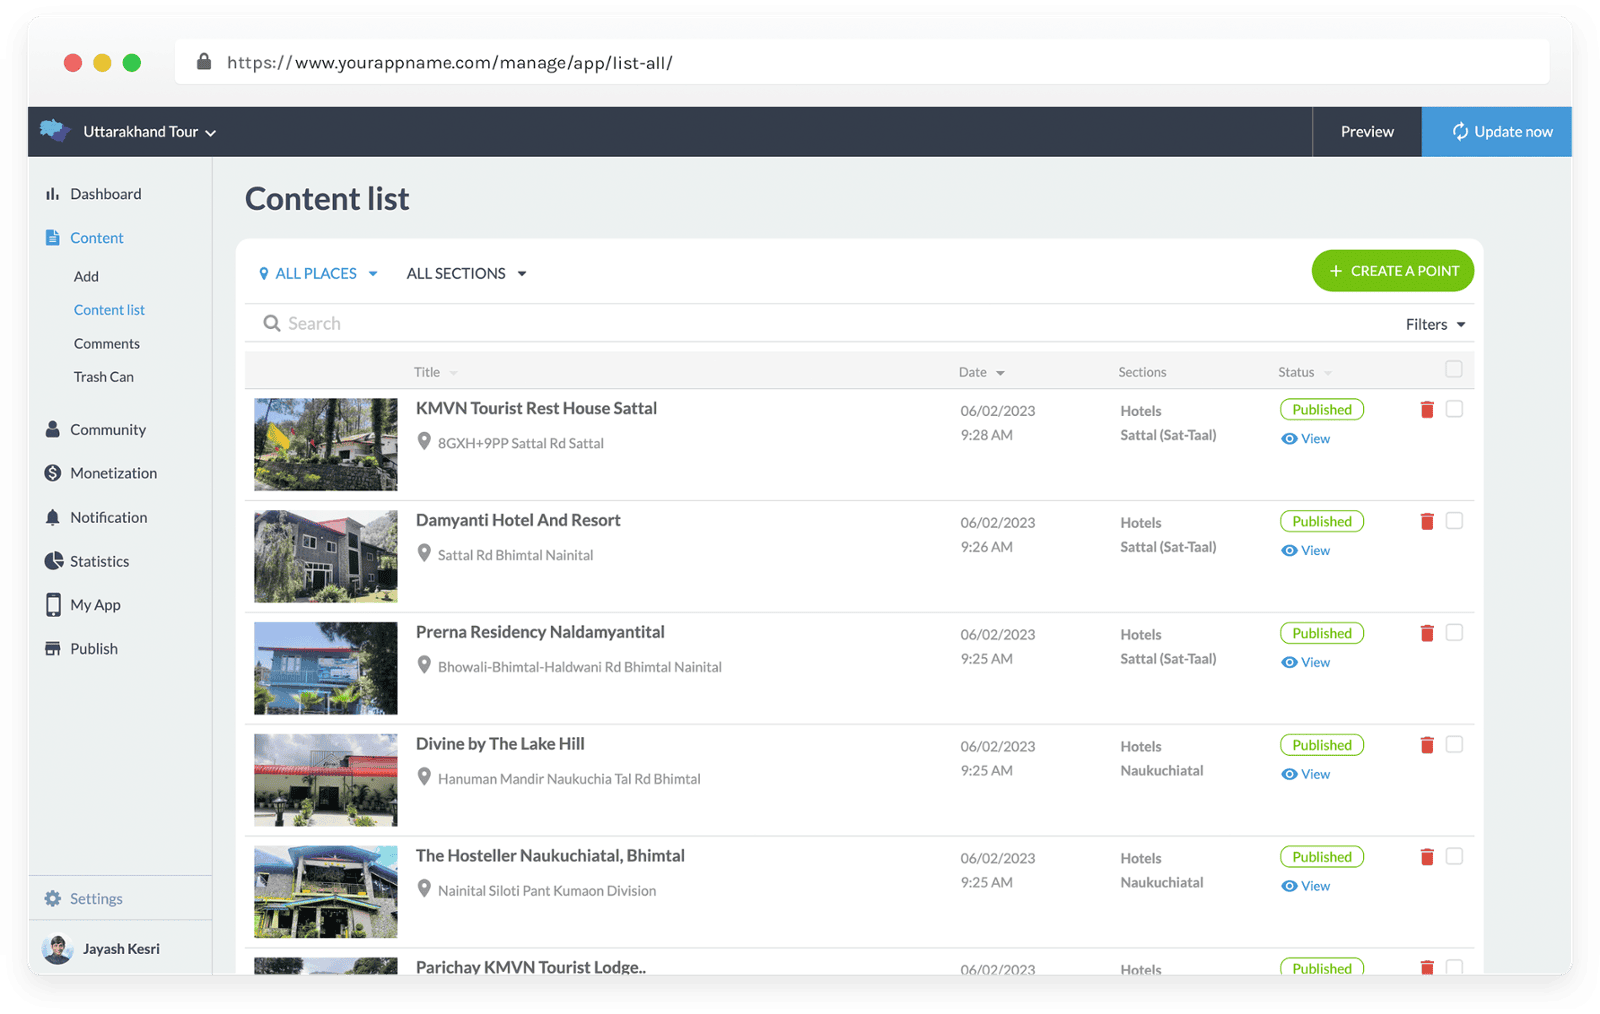1600x1014 pixels.
Task: Open Comments in the Content submenu
Action: click(107, 344)
